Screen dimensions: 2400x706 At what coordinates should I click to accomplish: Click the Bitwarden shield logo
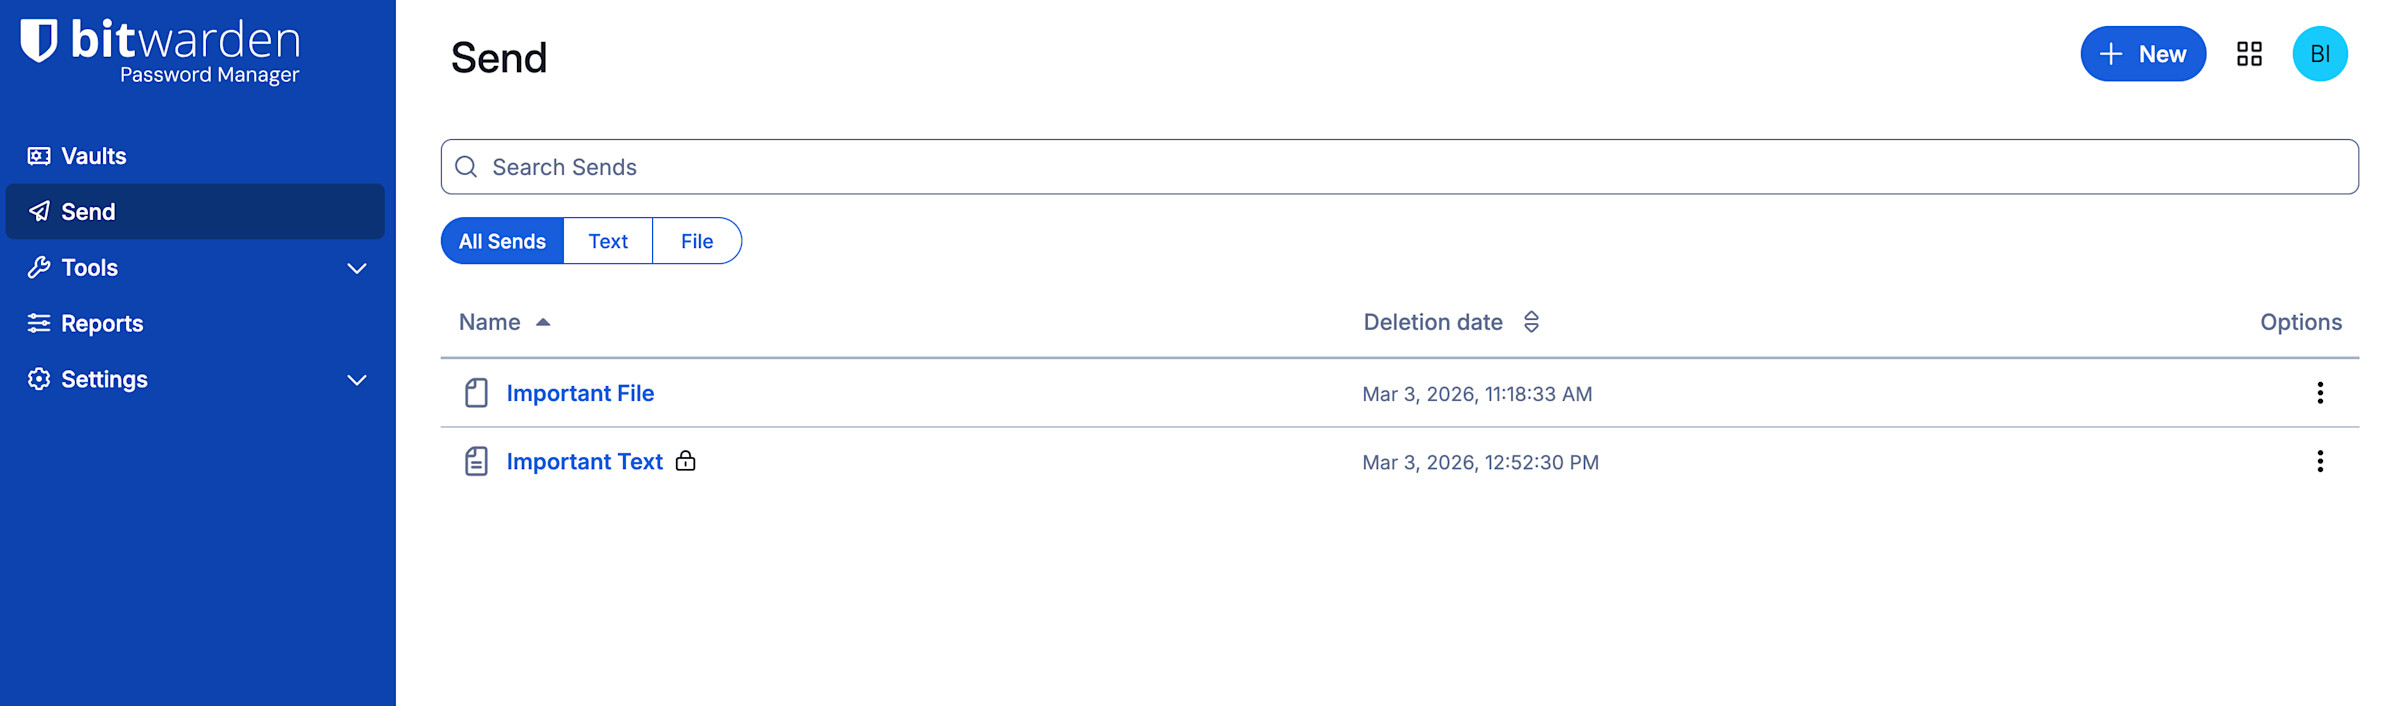(39, 41)
